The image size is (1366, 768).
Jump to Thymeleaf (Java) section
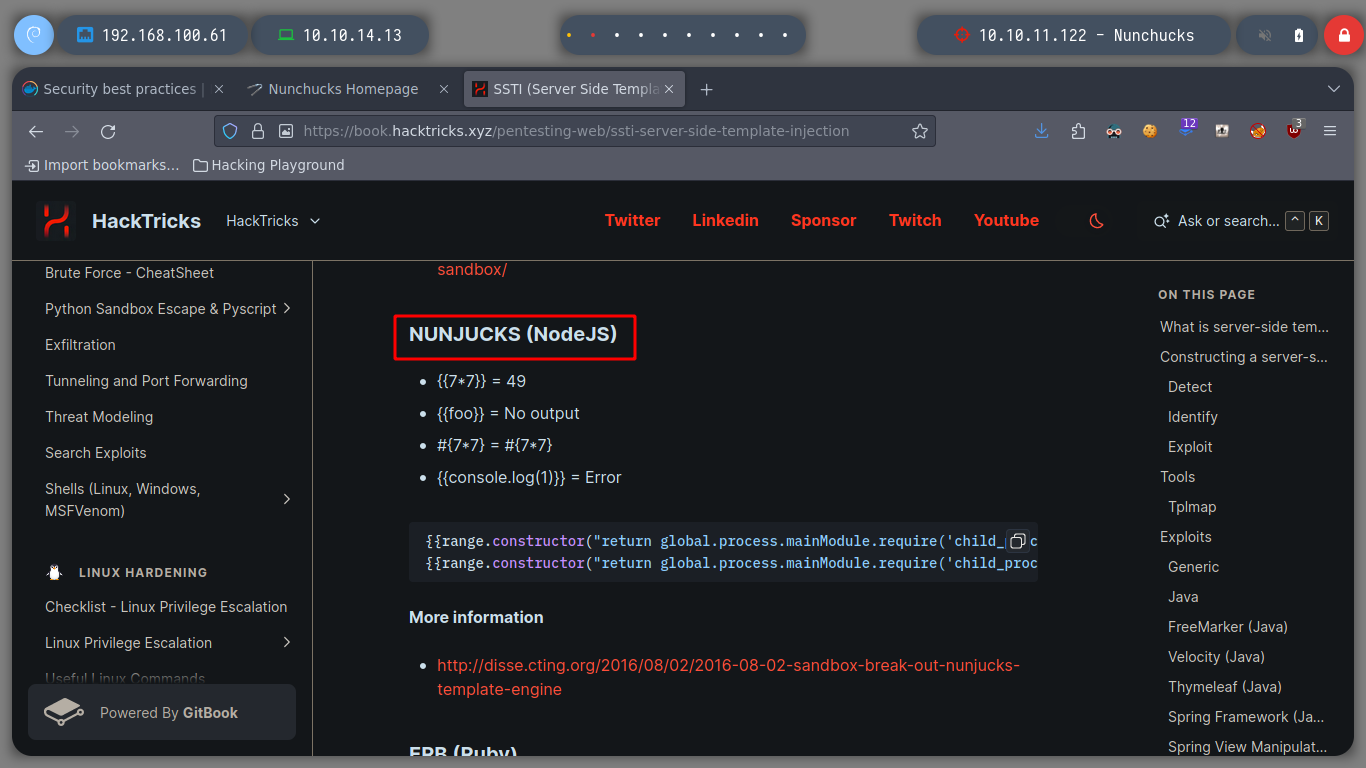pyautogui.click(x=1225, y=687)
